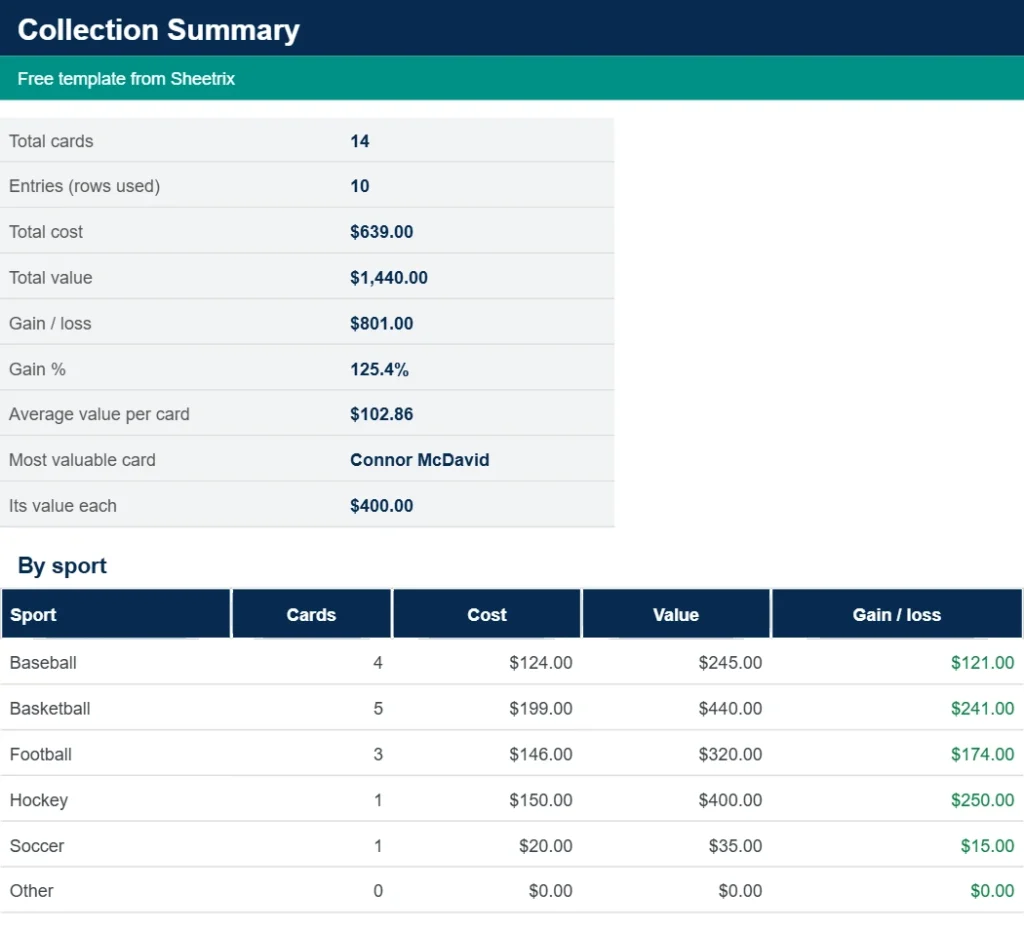Select the Total cost label
This screenshot has height=931, width=1024.
coord(46,232)
